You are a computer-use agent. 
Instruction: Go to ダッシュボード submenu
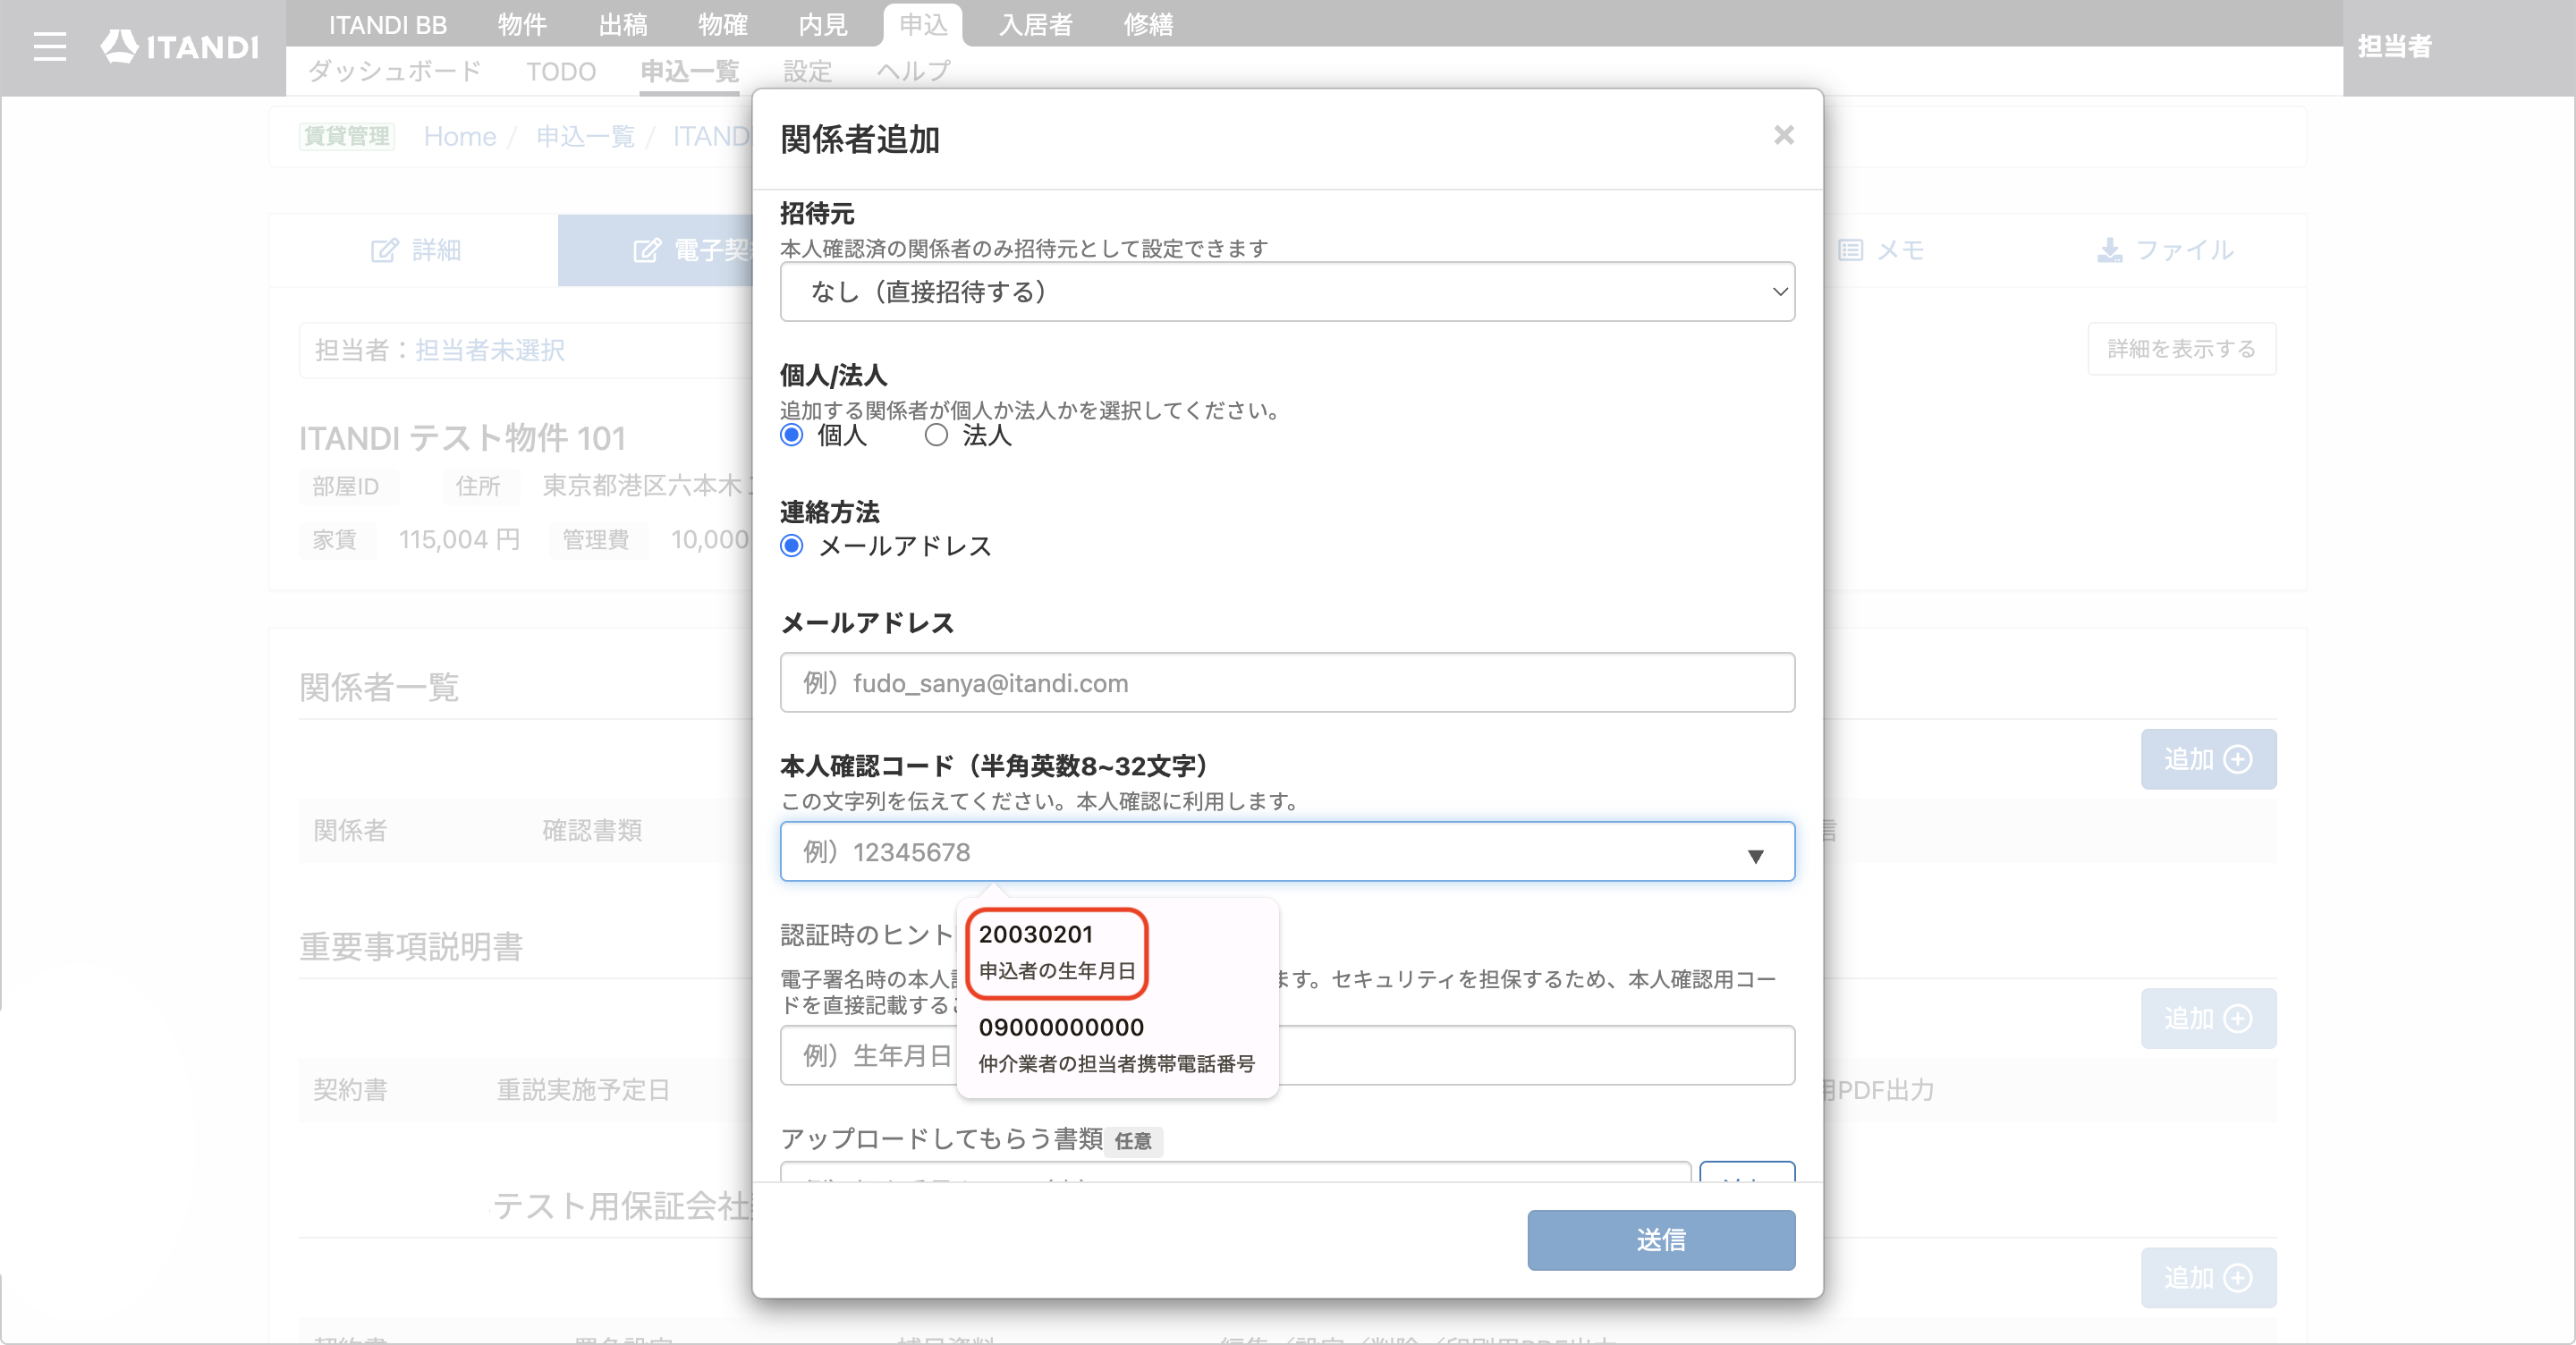click(394, 71)
